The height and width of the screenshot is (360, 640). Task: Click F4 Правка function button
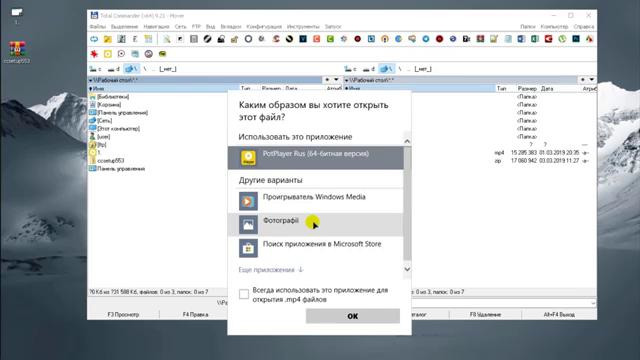(x=196, y=315)
